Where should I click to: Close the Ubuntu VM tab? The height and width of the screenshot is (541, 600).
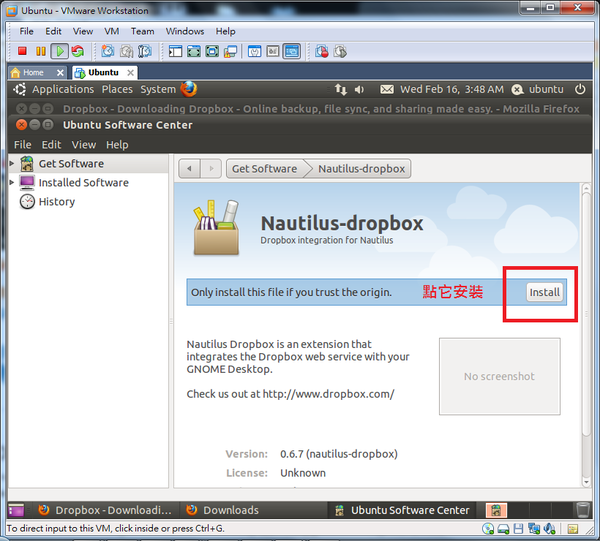pyautogui.click(x=130, y=72)
